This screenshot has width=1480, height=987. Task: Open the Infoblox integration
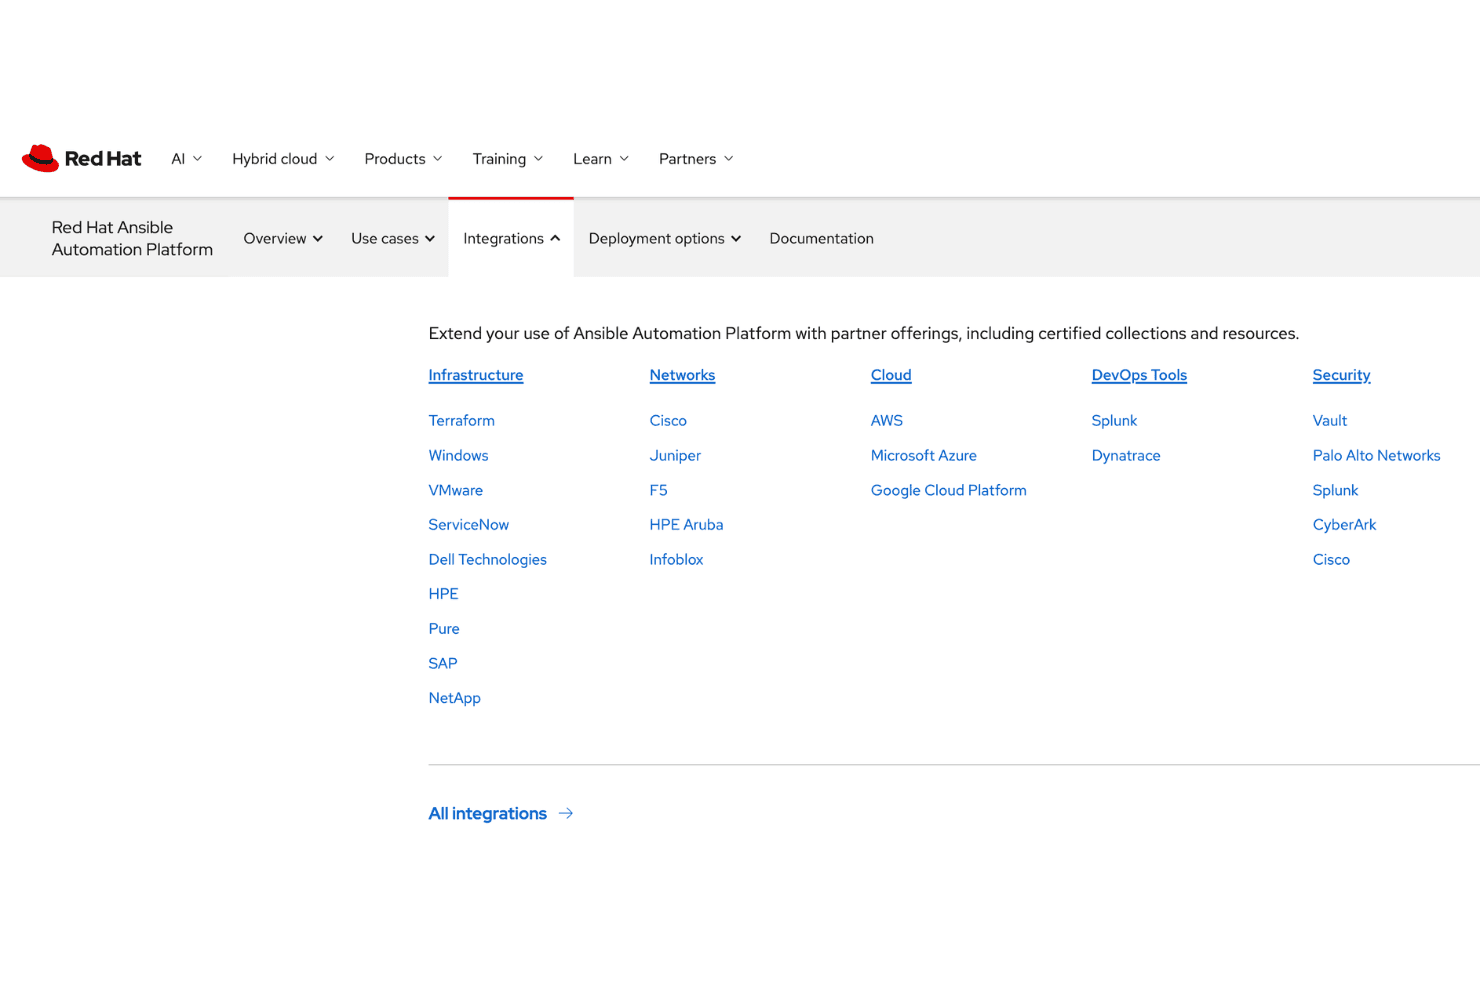[676, 560]
